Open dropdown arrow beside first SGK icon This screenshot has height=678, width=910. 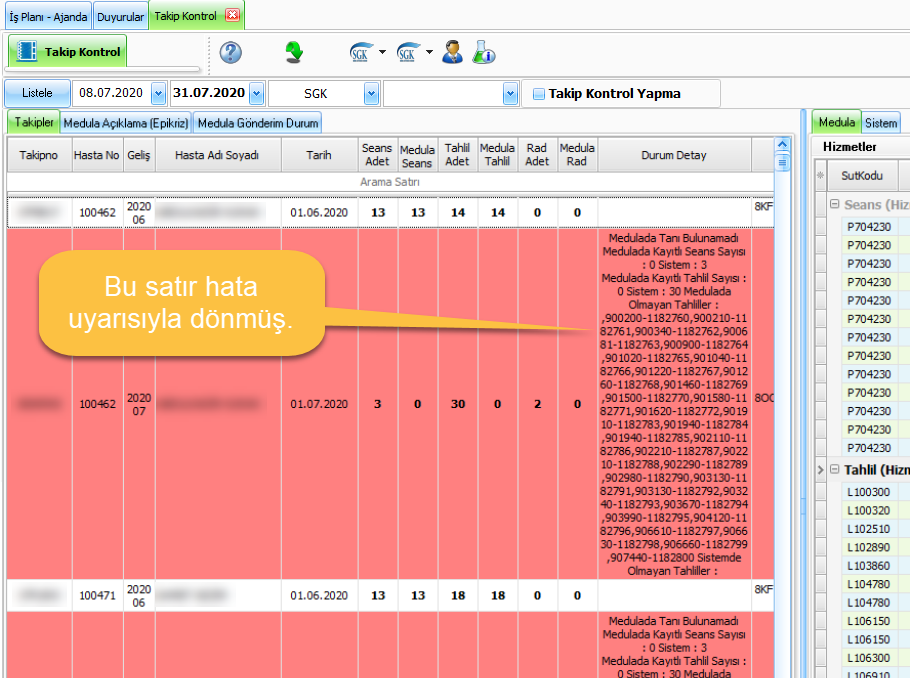(382, 52)
